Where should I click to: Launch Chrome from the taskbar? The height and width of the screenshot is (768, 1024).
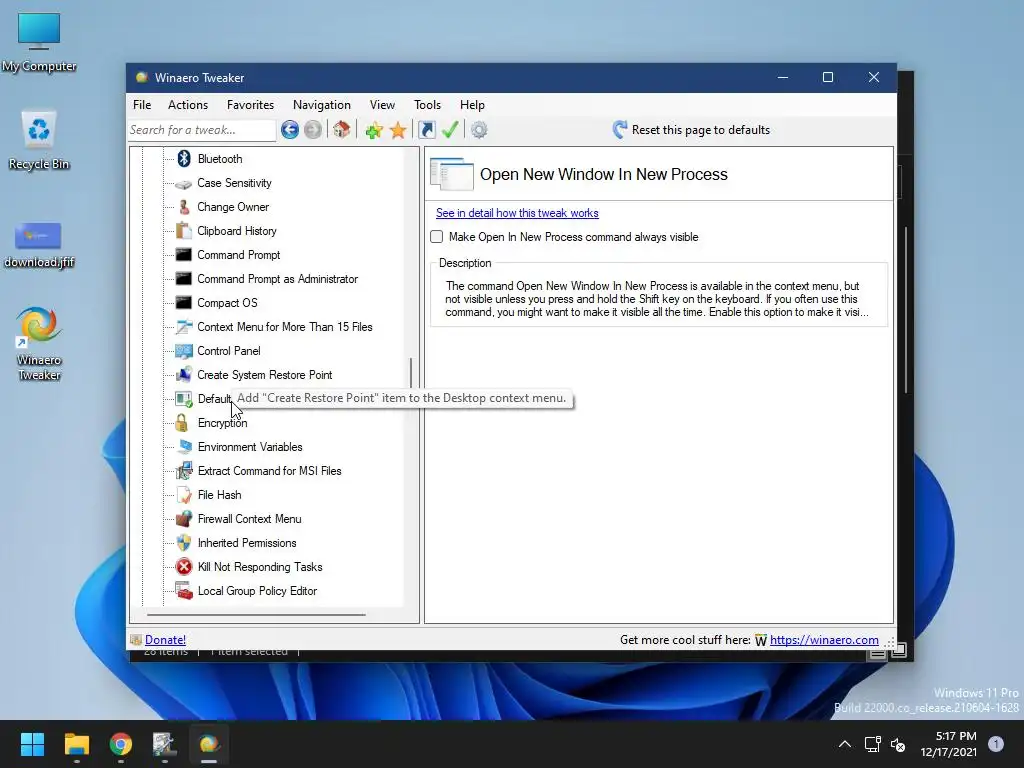coord(121,744)
